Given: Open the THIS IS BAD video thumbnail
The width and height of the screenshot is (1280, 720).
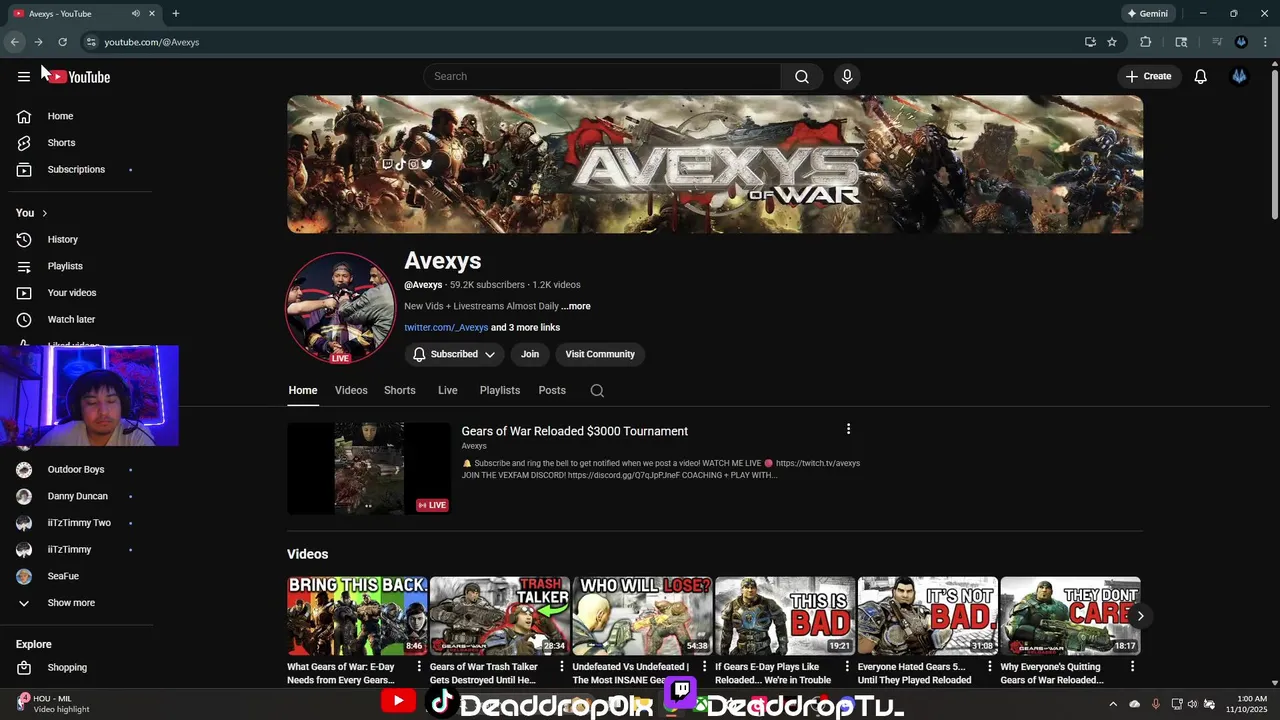Looking at the screenshot, I should click(x=785, y=616).
